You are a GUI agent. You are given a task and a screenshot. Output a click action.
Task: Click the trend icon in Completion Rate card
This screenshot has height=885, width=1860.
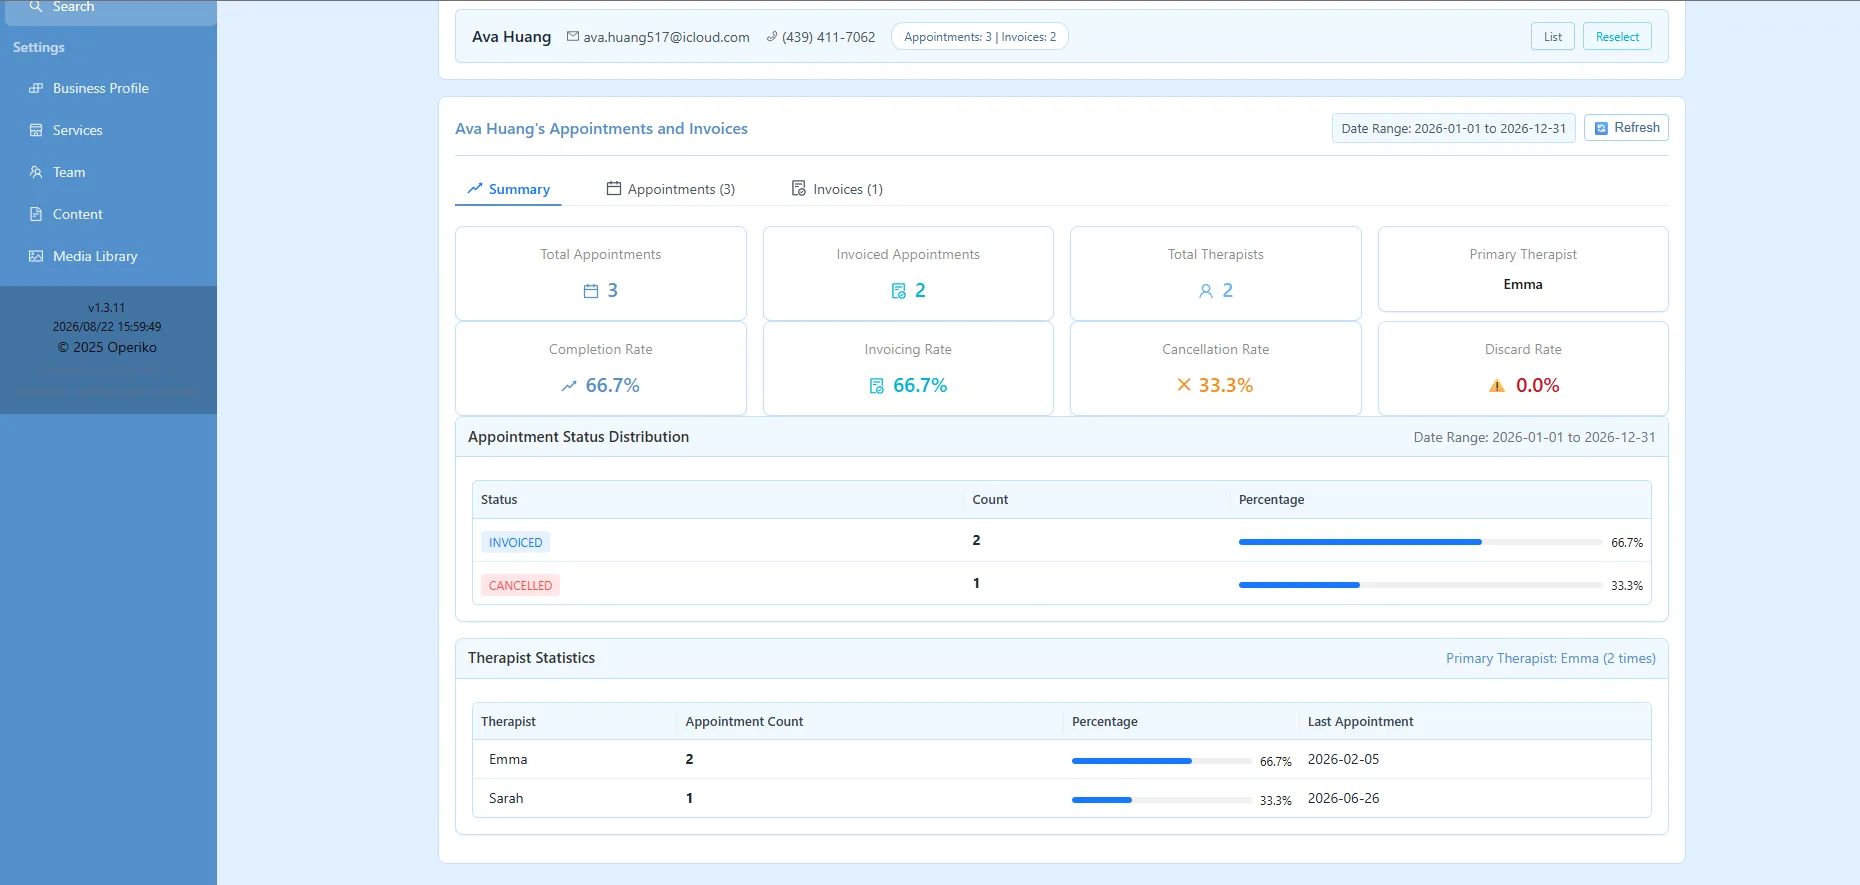569,386
